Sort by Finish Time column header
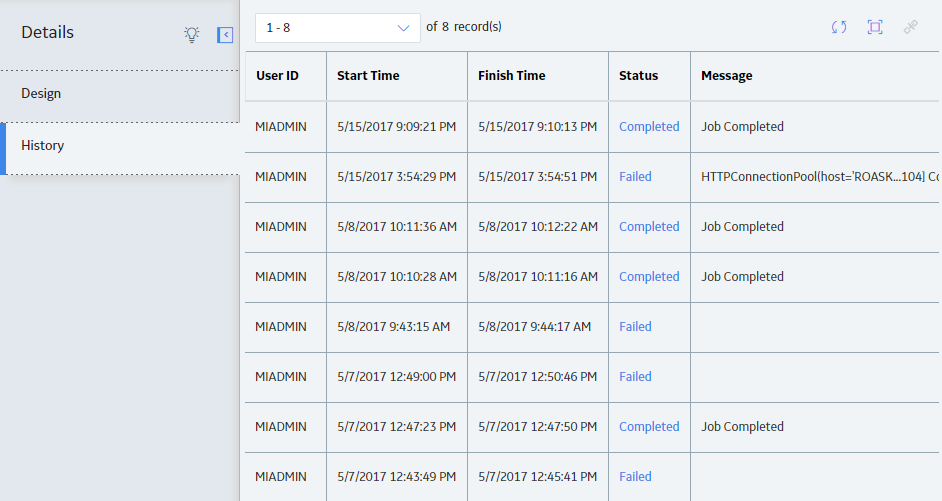The width and height of the screenshot is (942, 501). pos(512,76)
